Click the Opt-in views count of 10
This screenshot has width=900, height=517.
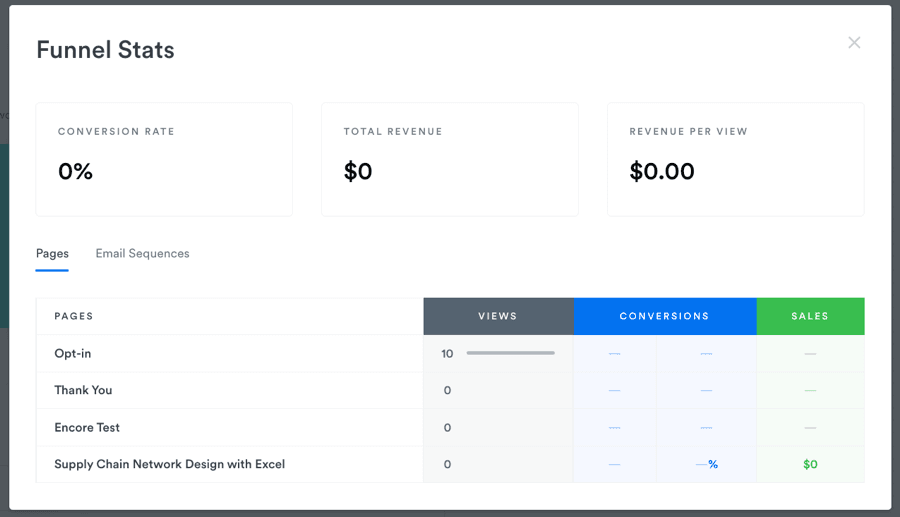[447, 353]
